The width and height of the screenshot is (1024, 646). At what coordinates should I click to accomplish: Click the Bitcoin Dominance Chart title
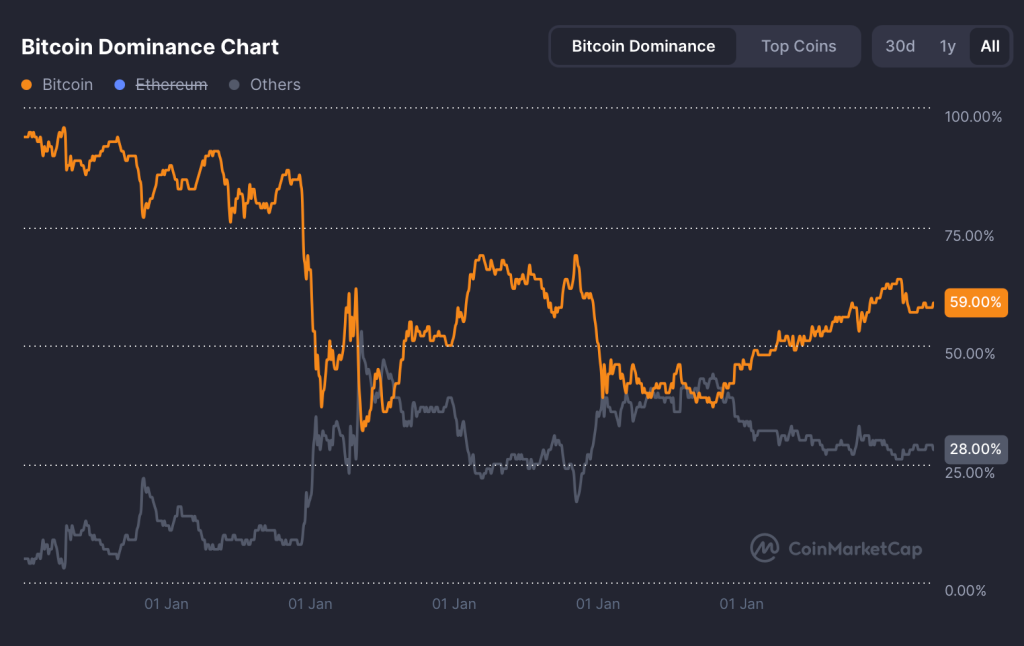pos(148,47)
